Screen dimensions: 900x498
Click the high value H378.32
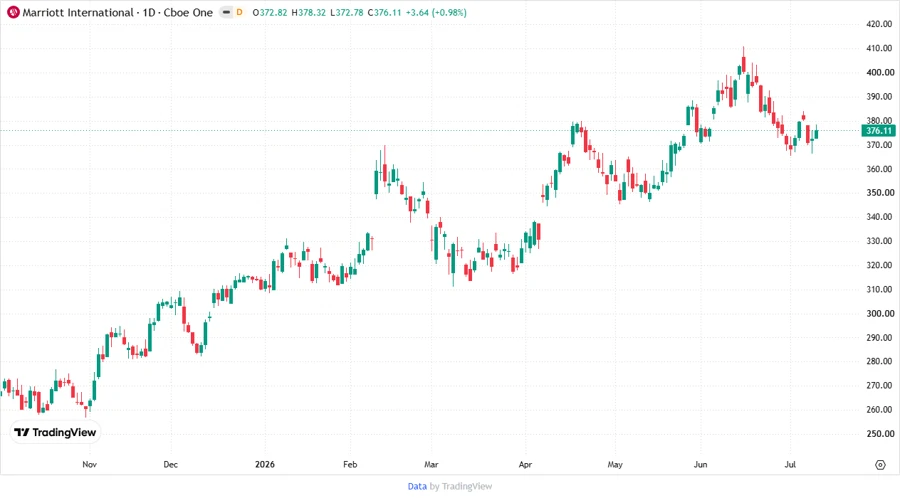point(309,12)
